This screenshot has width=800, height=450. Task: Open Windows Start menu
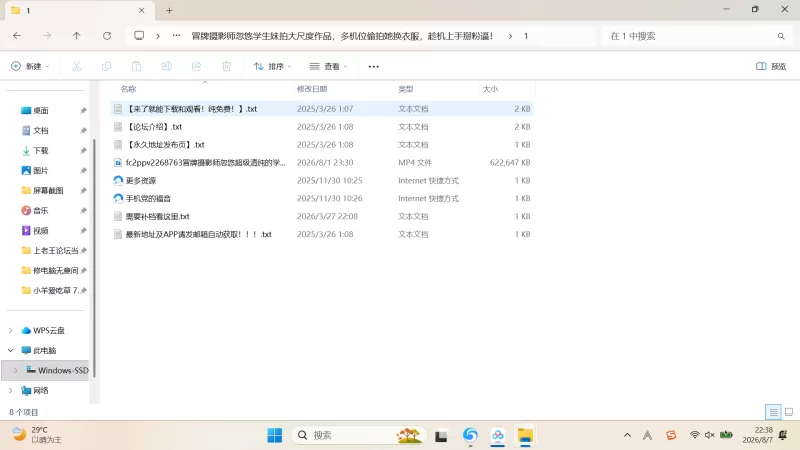274,435
